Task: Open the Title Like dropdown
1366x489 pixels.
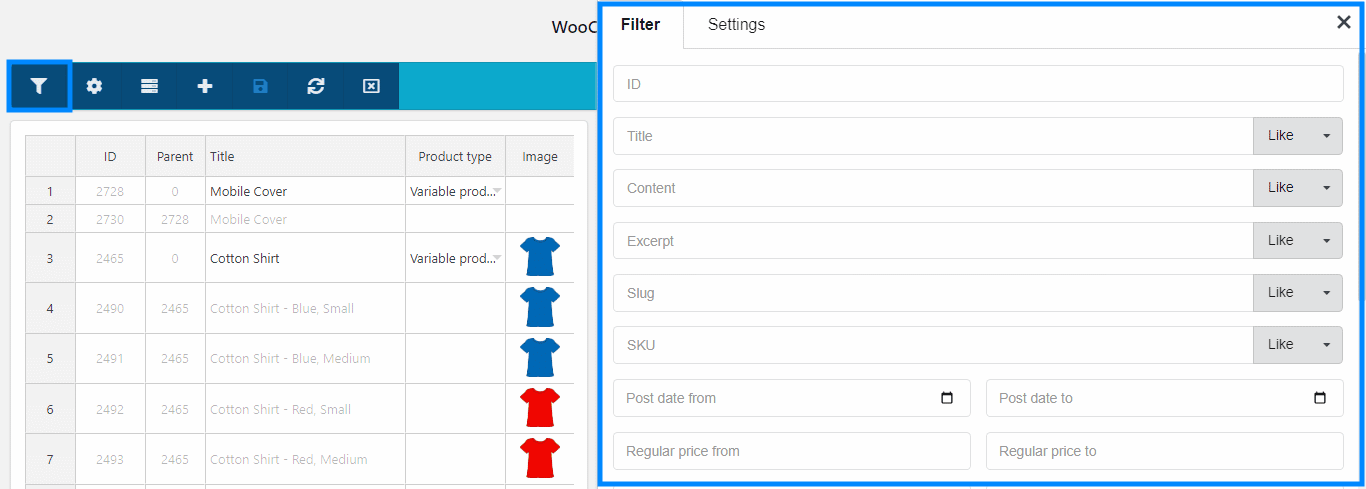Action: pos(1298,136)
